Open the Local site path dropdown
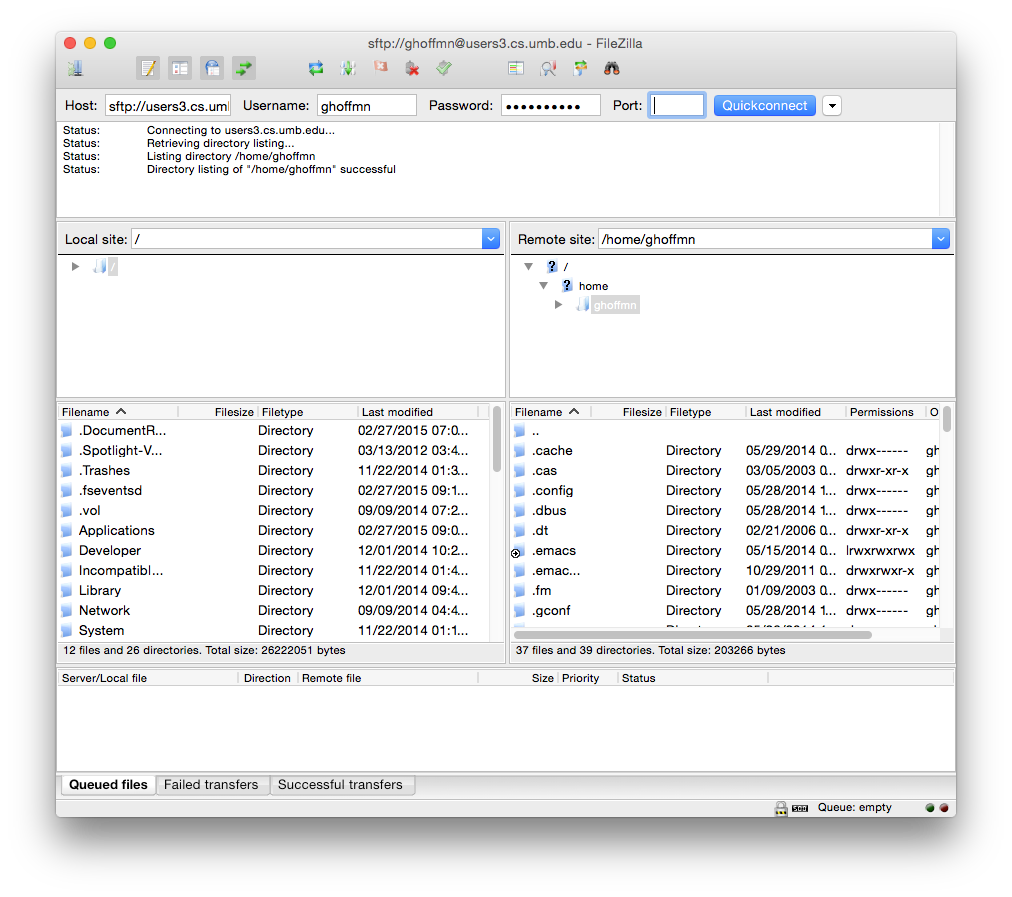The image size is (1012, 897). (x=491, y=239)
